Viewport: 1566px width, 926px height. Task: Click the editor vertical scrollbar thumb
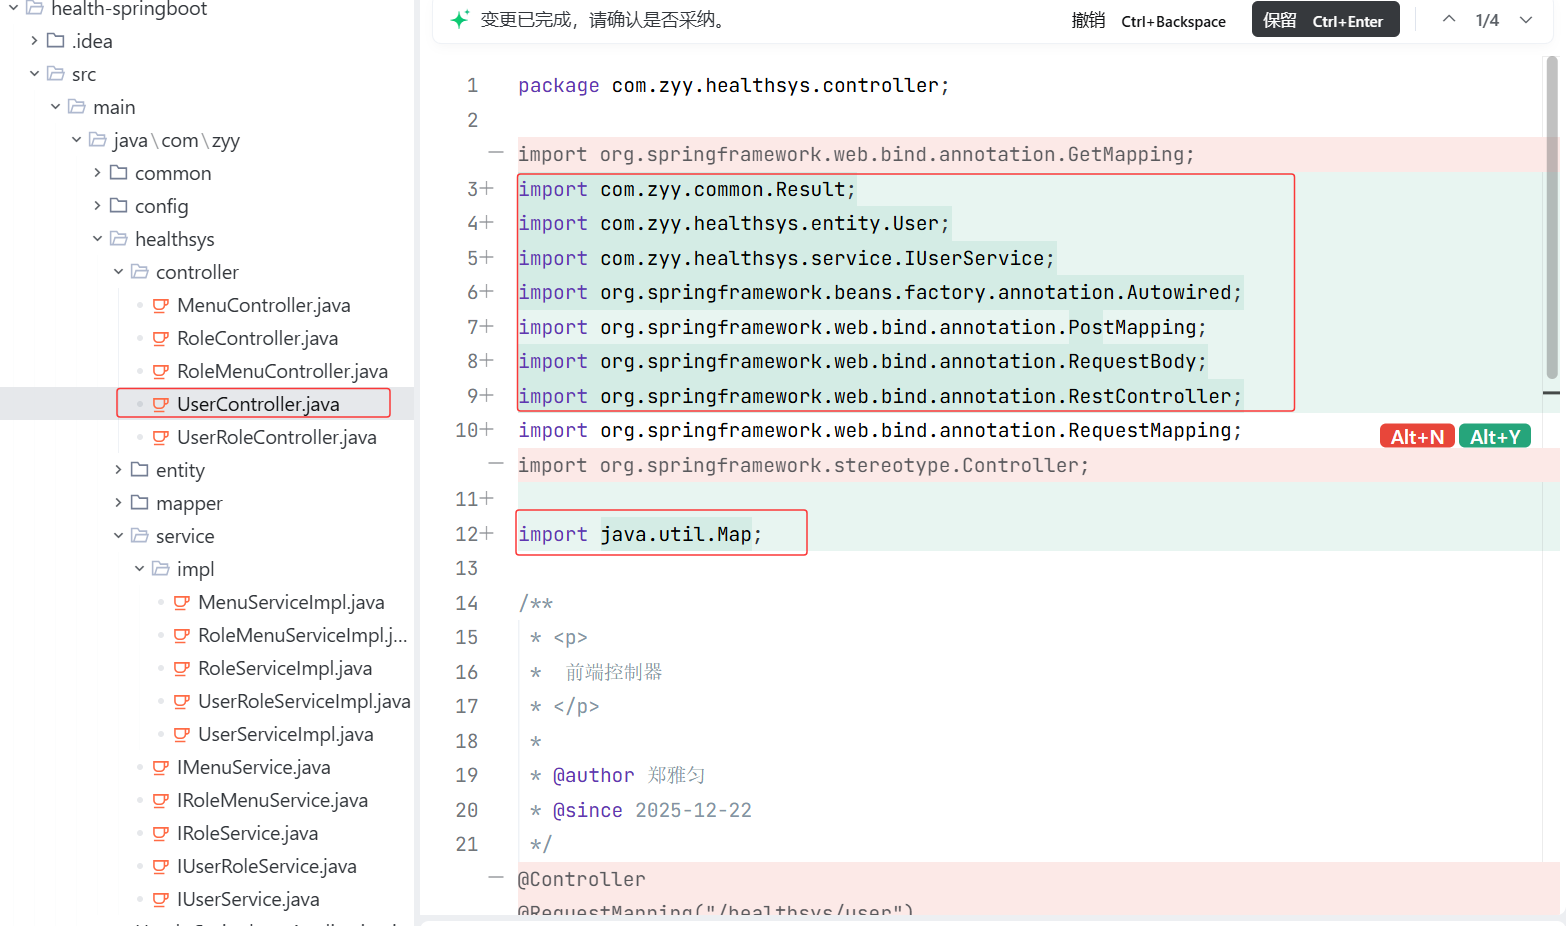1552,218
